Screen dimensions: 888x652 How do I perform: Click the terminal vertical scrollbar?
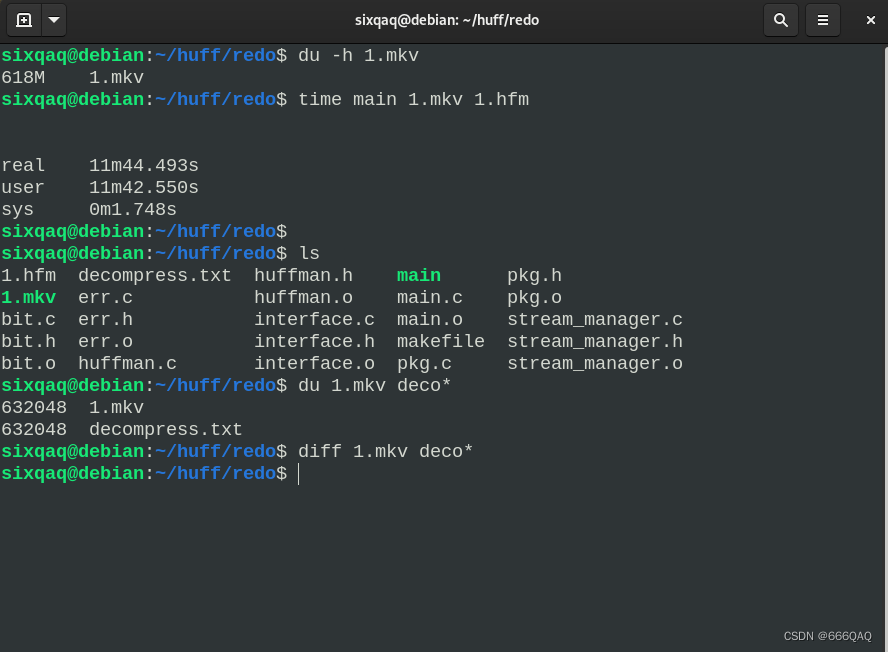click(x=885, y=348)
